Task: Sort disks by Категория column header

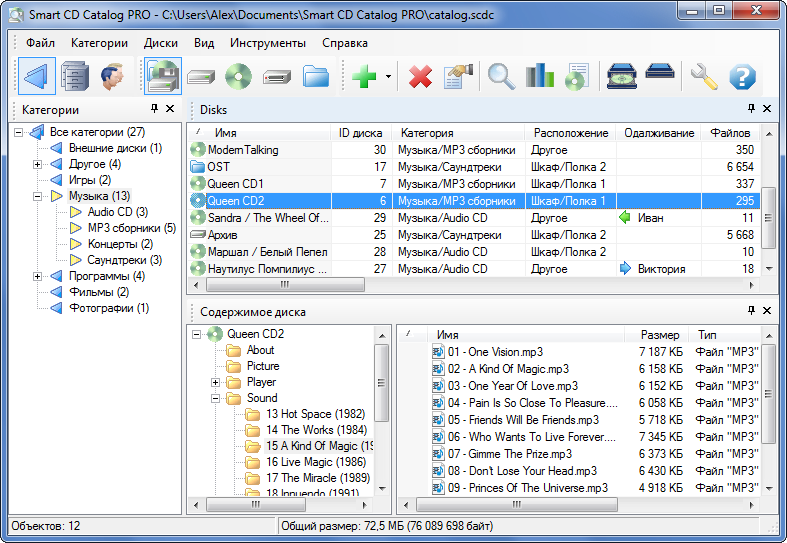Action: (x=425, y=133)
